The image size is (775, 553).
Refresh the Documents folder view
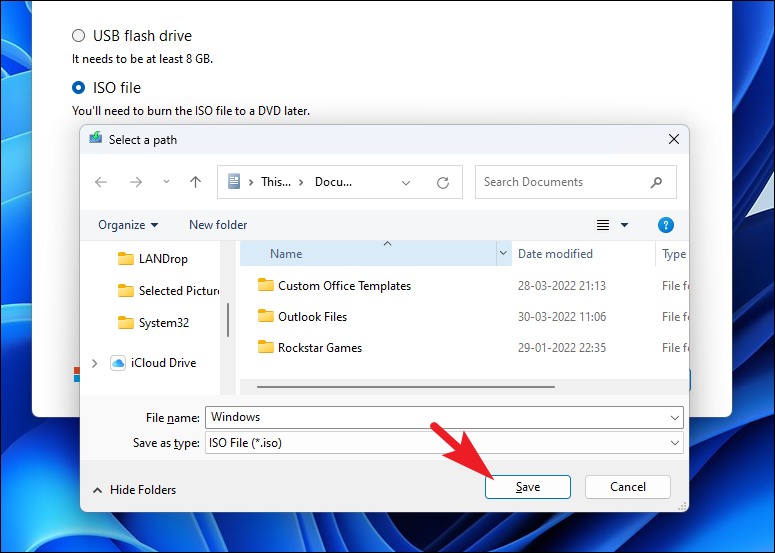coord(443,183)
